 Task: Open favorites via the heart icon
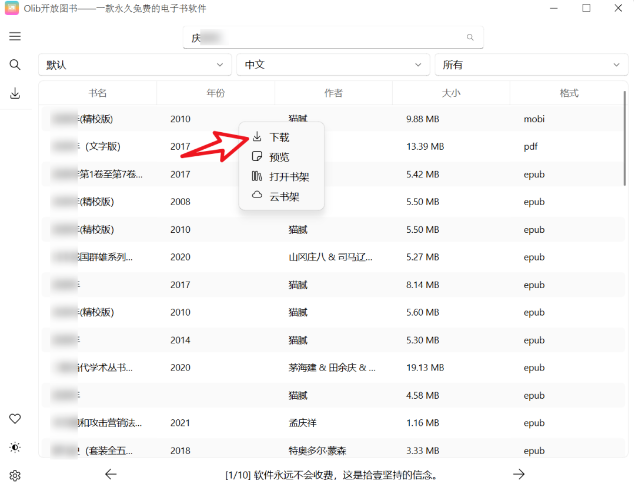15,418
